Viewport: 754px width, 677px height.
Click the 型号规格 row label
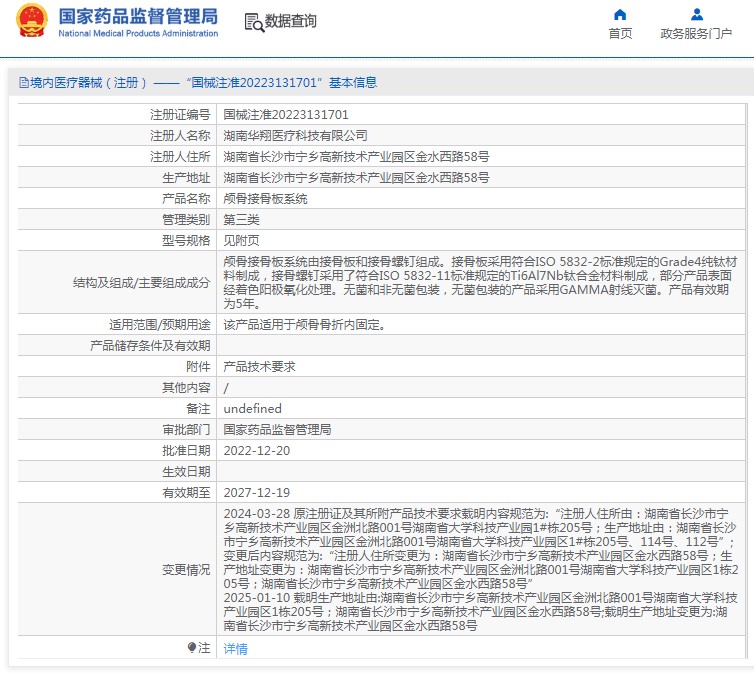[x=186, y=240]
